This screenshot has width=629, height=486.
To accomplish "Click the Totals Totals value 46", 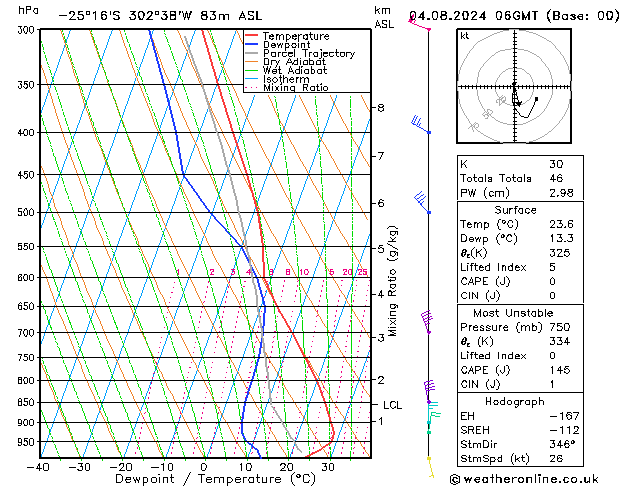I will (556, 178).
